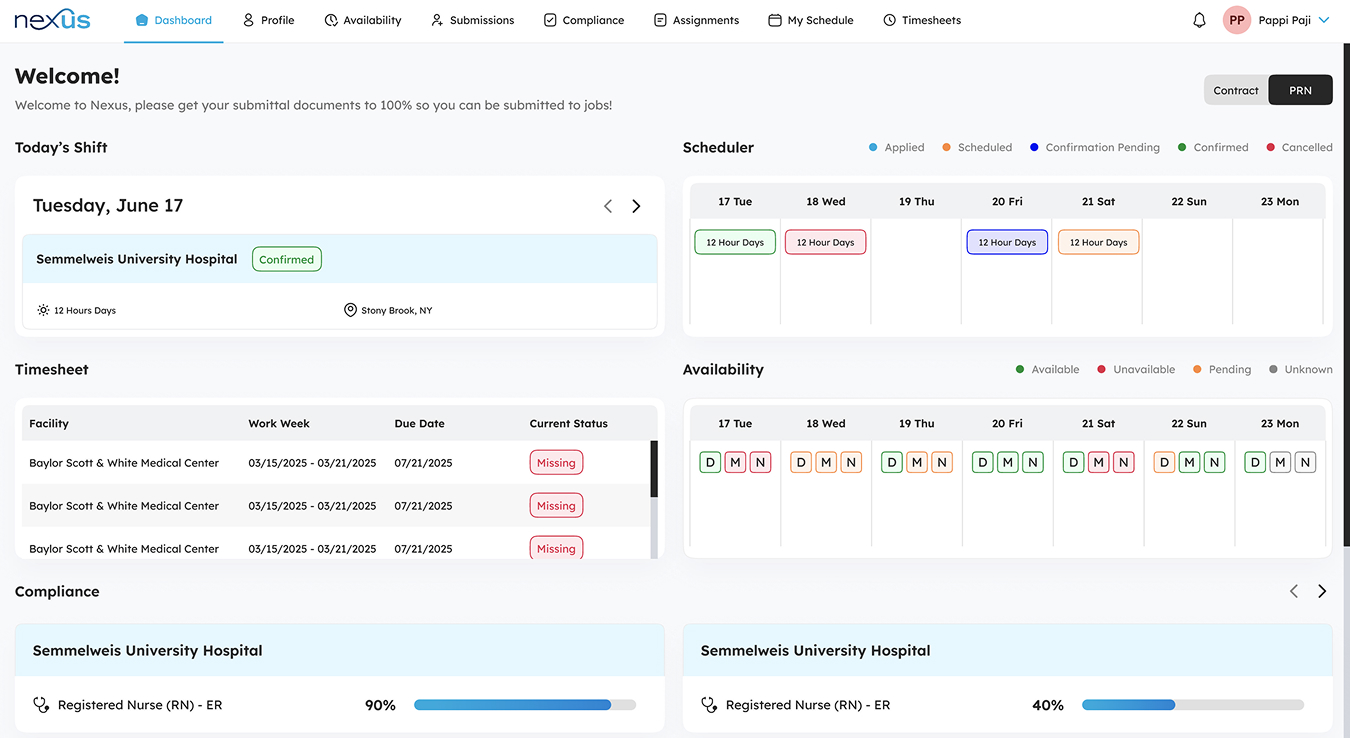Toggle the D shift for 17 Tue availability
This screenshot has width=1350, height=738.
coord(710,462)
